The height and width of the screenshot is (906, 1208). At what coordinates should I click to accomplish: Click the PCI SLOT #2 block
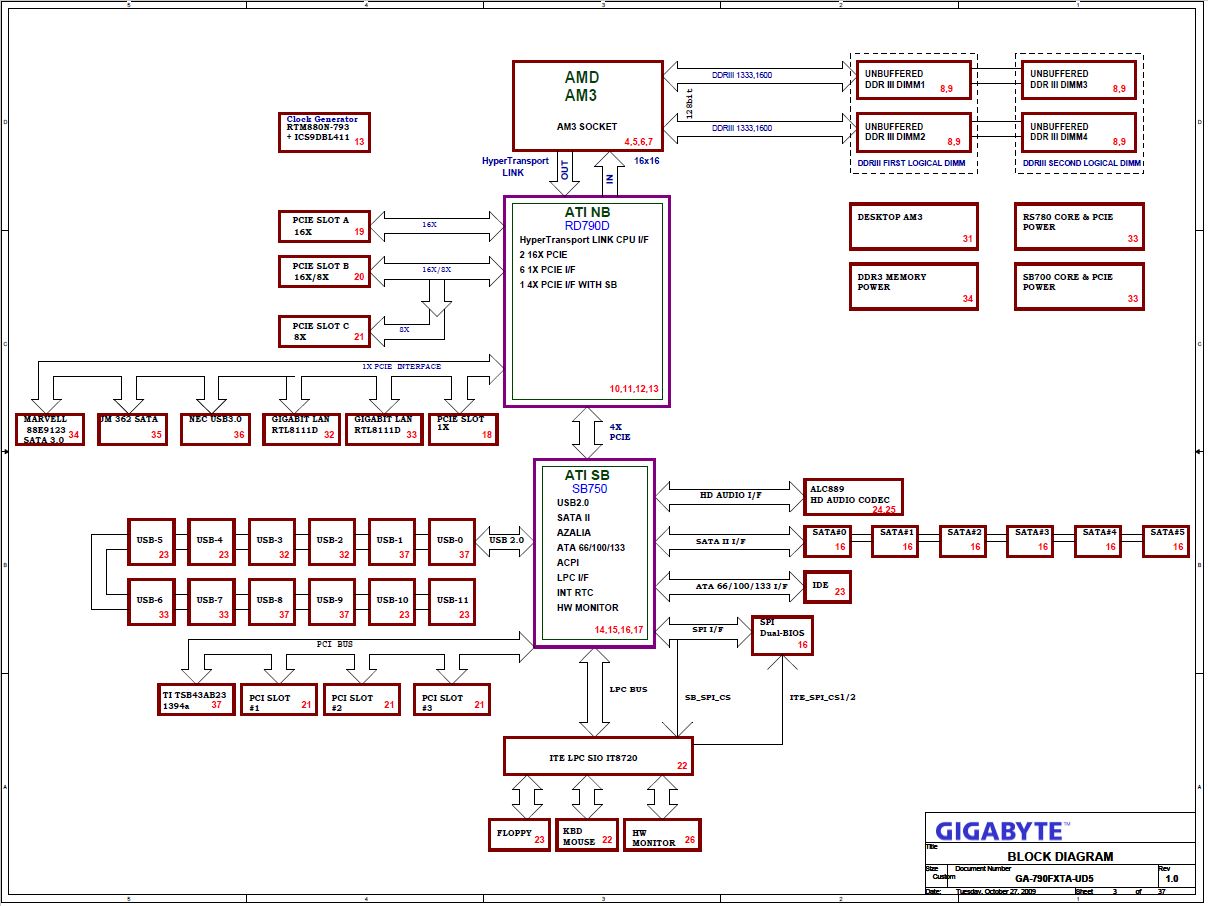pyautogui.click(x=362, y=699)
